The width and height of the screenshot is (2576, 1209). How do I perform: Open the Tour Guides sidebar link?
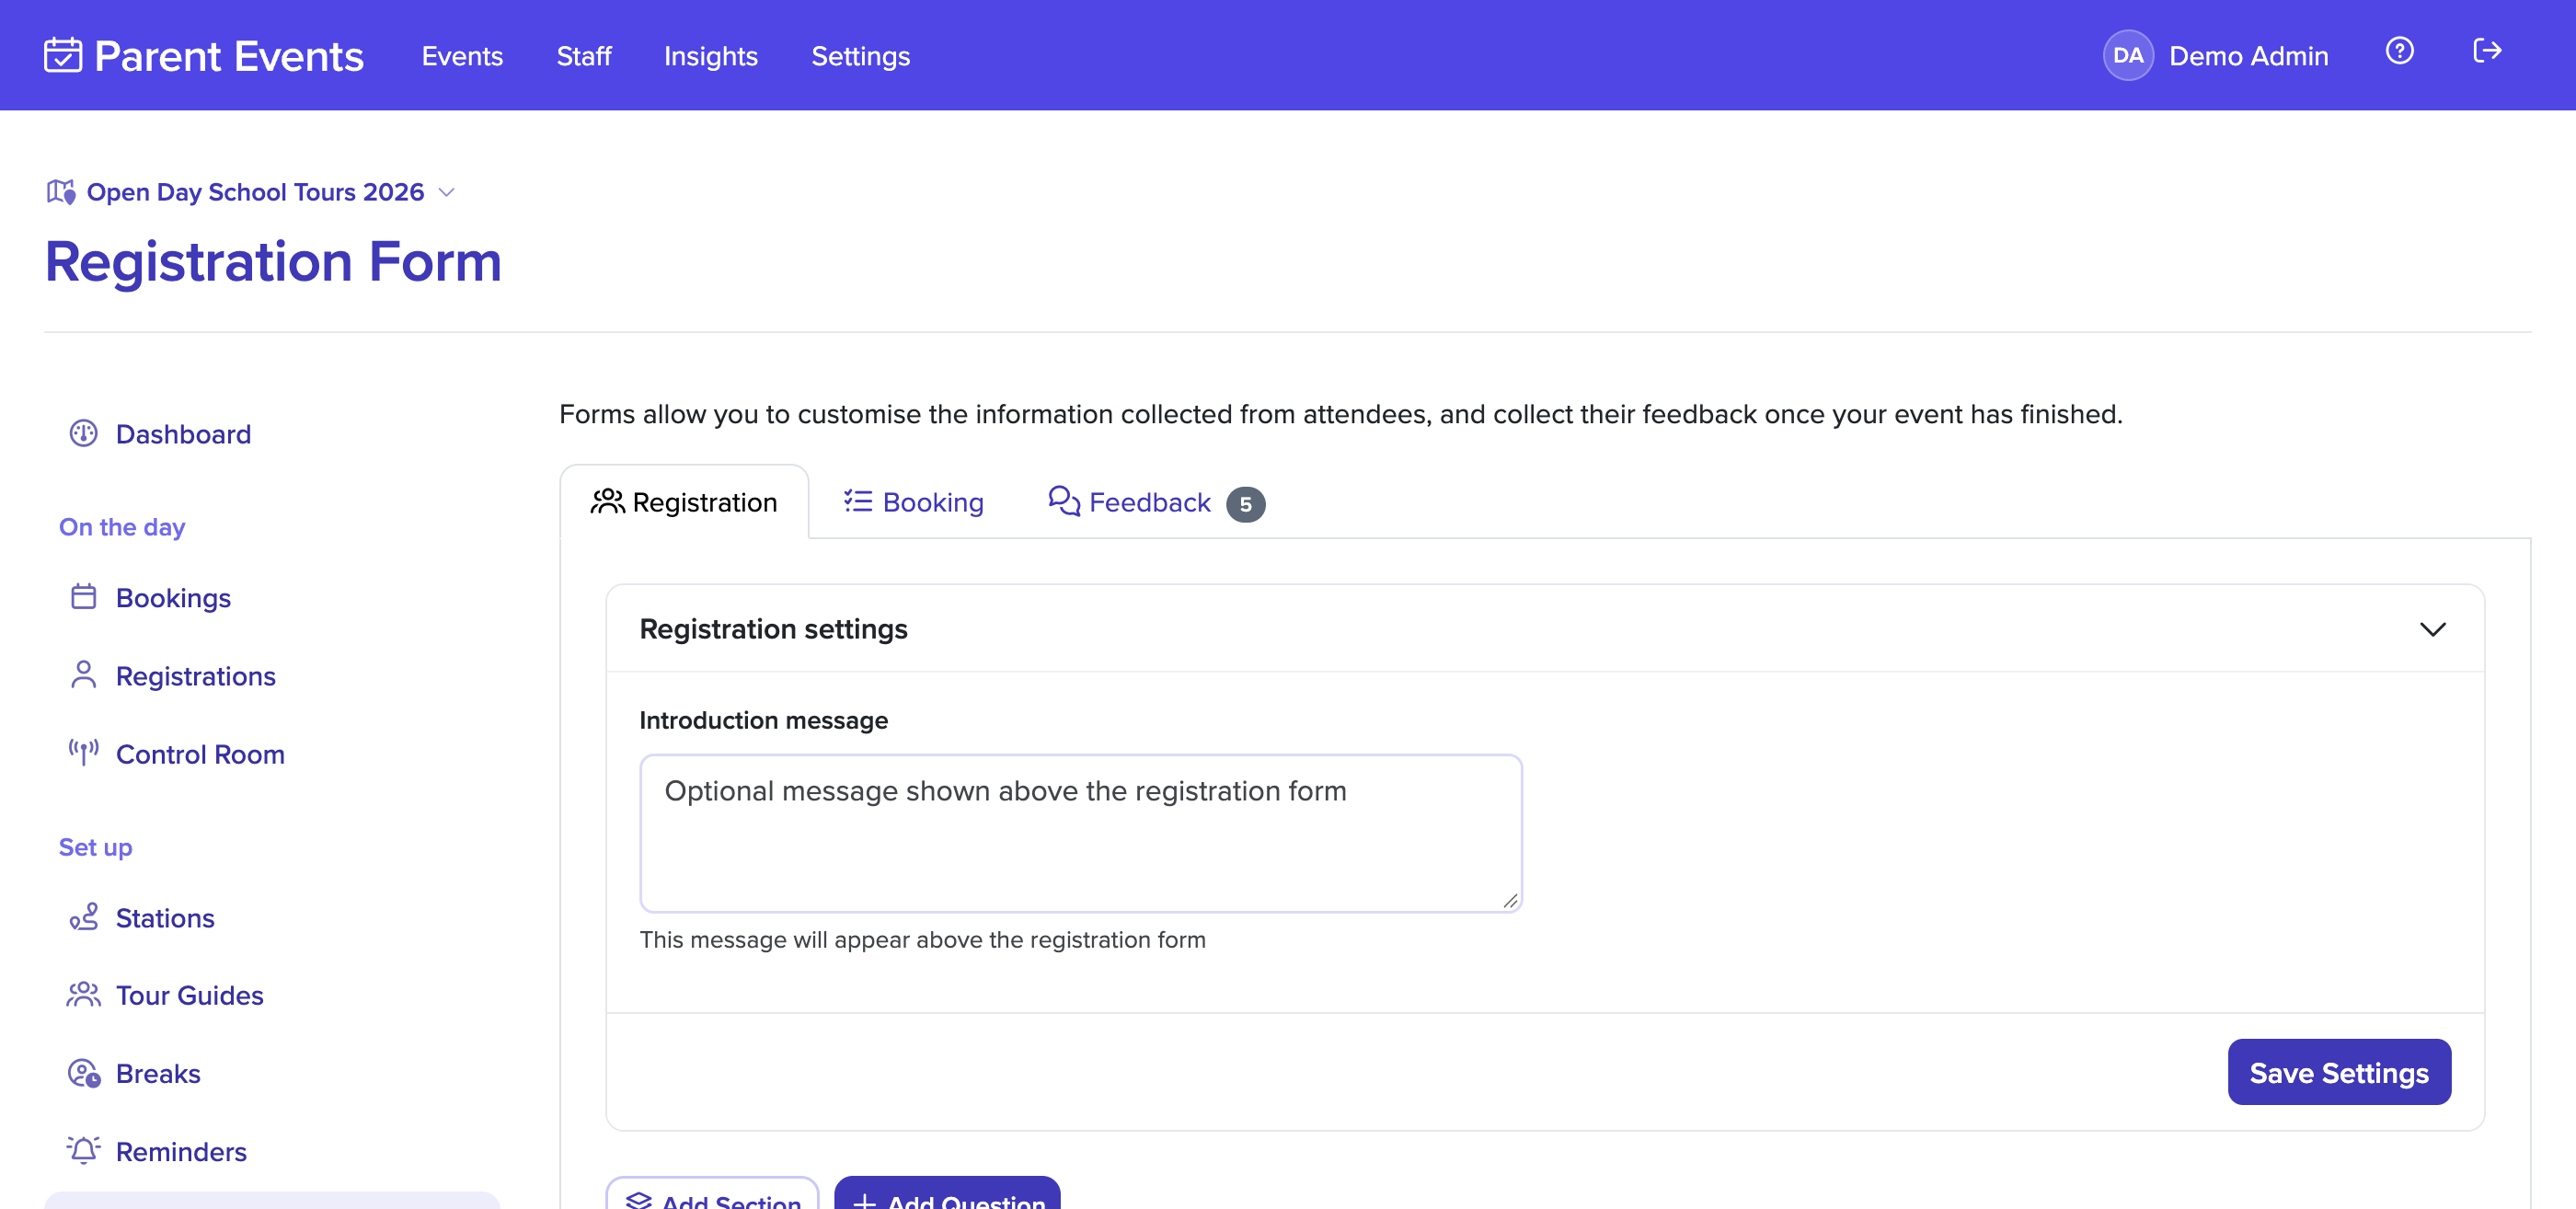click(x=190, y=996)
